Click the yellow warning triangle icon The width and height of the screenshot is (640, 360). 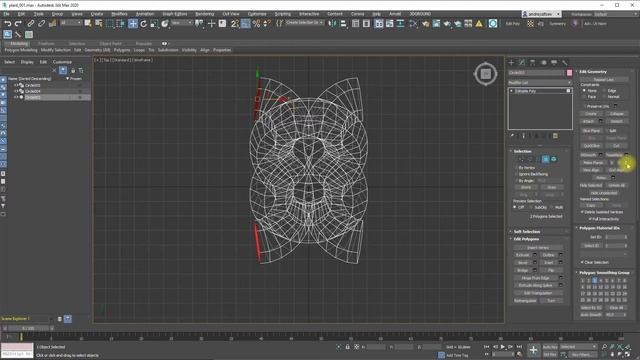tap(479, 24)
